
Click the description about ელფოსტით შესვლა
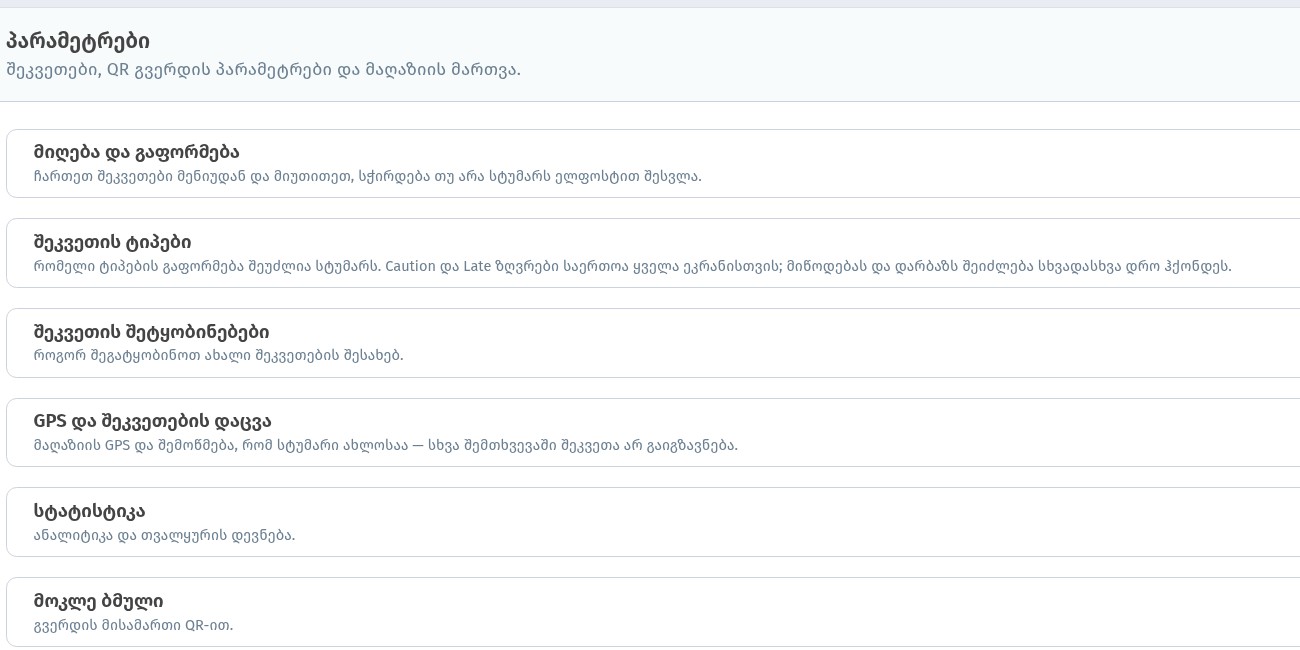pos(367,177)
